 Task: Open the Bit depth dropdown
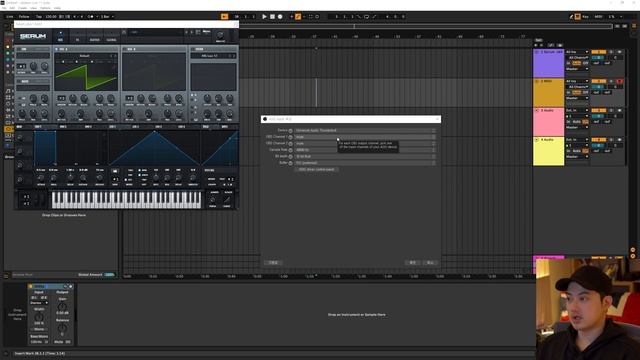[x=365, y=157]
